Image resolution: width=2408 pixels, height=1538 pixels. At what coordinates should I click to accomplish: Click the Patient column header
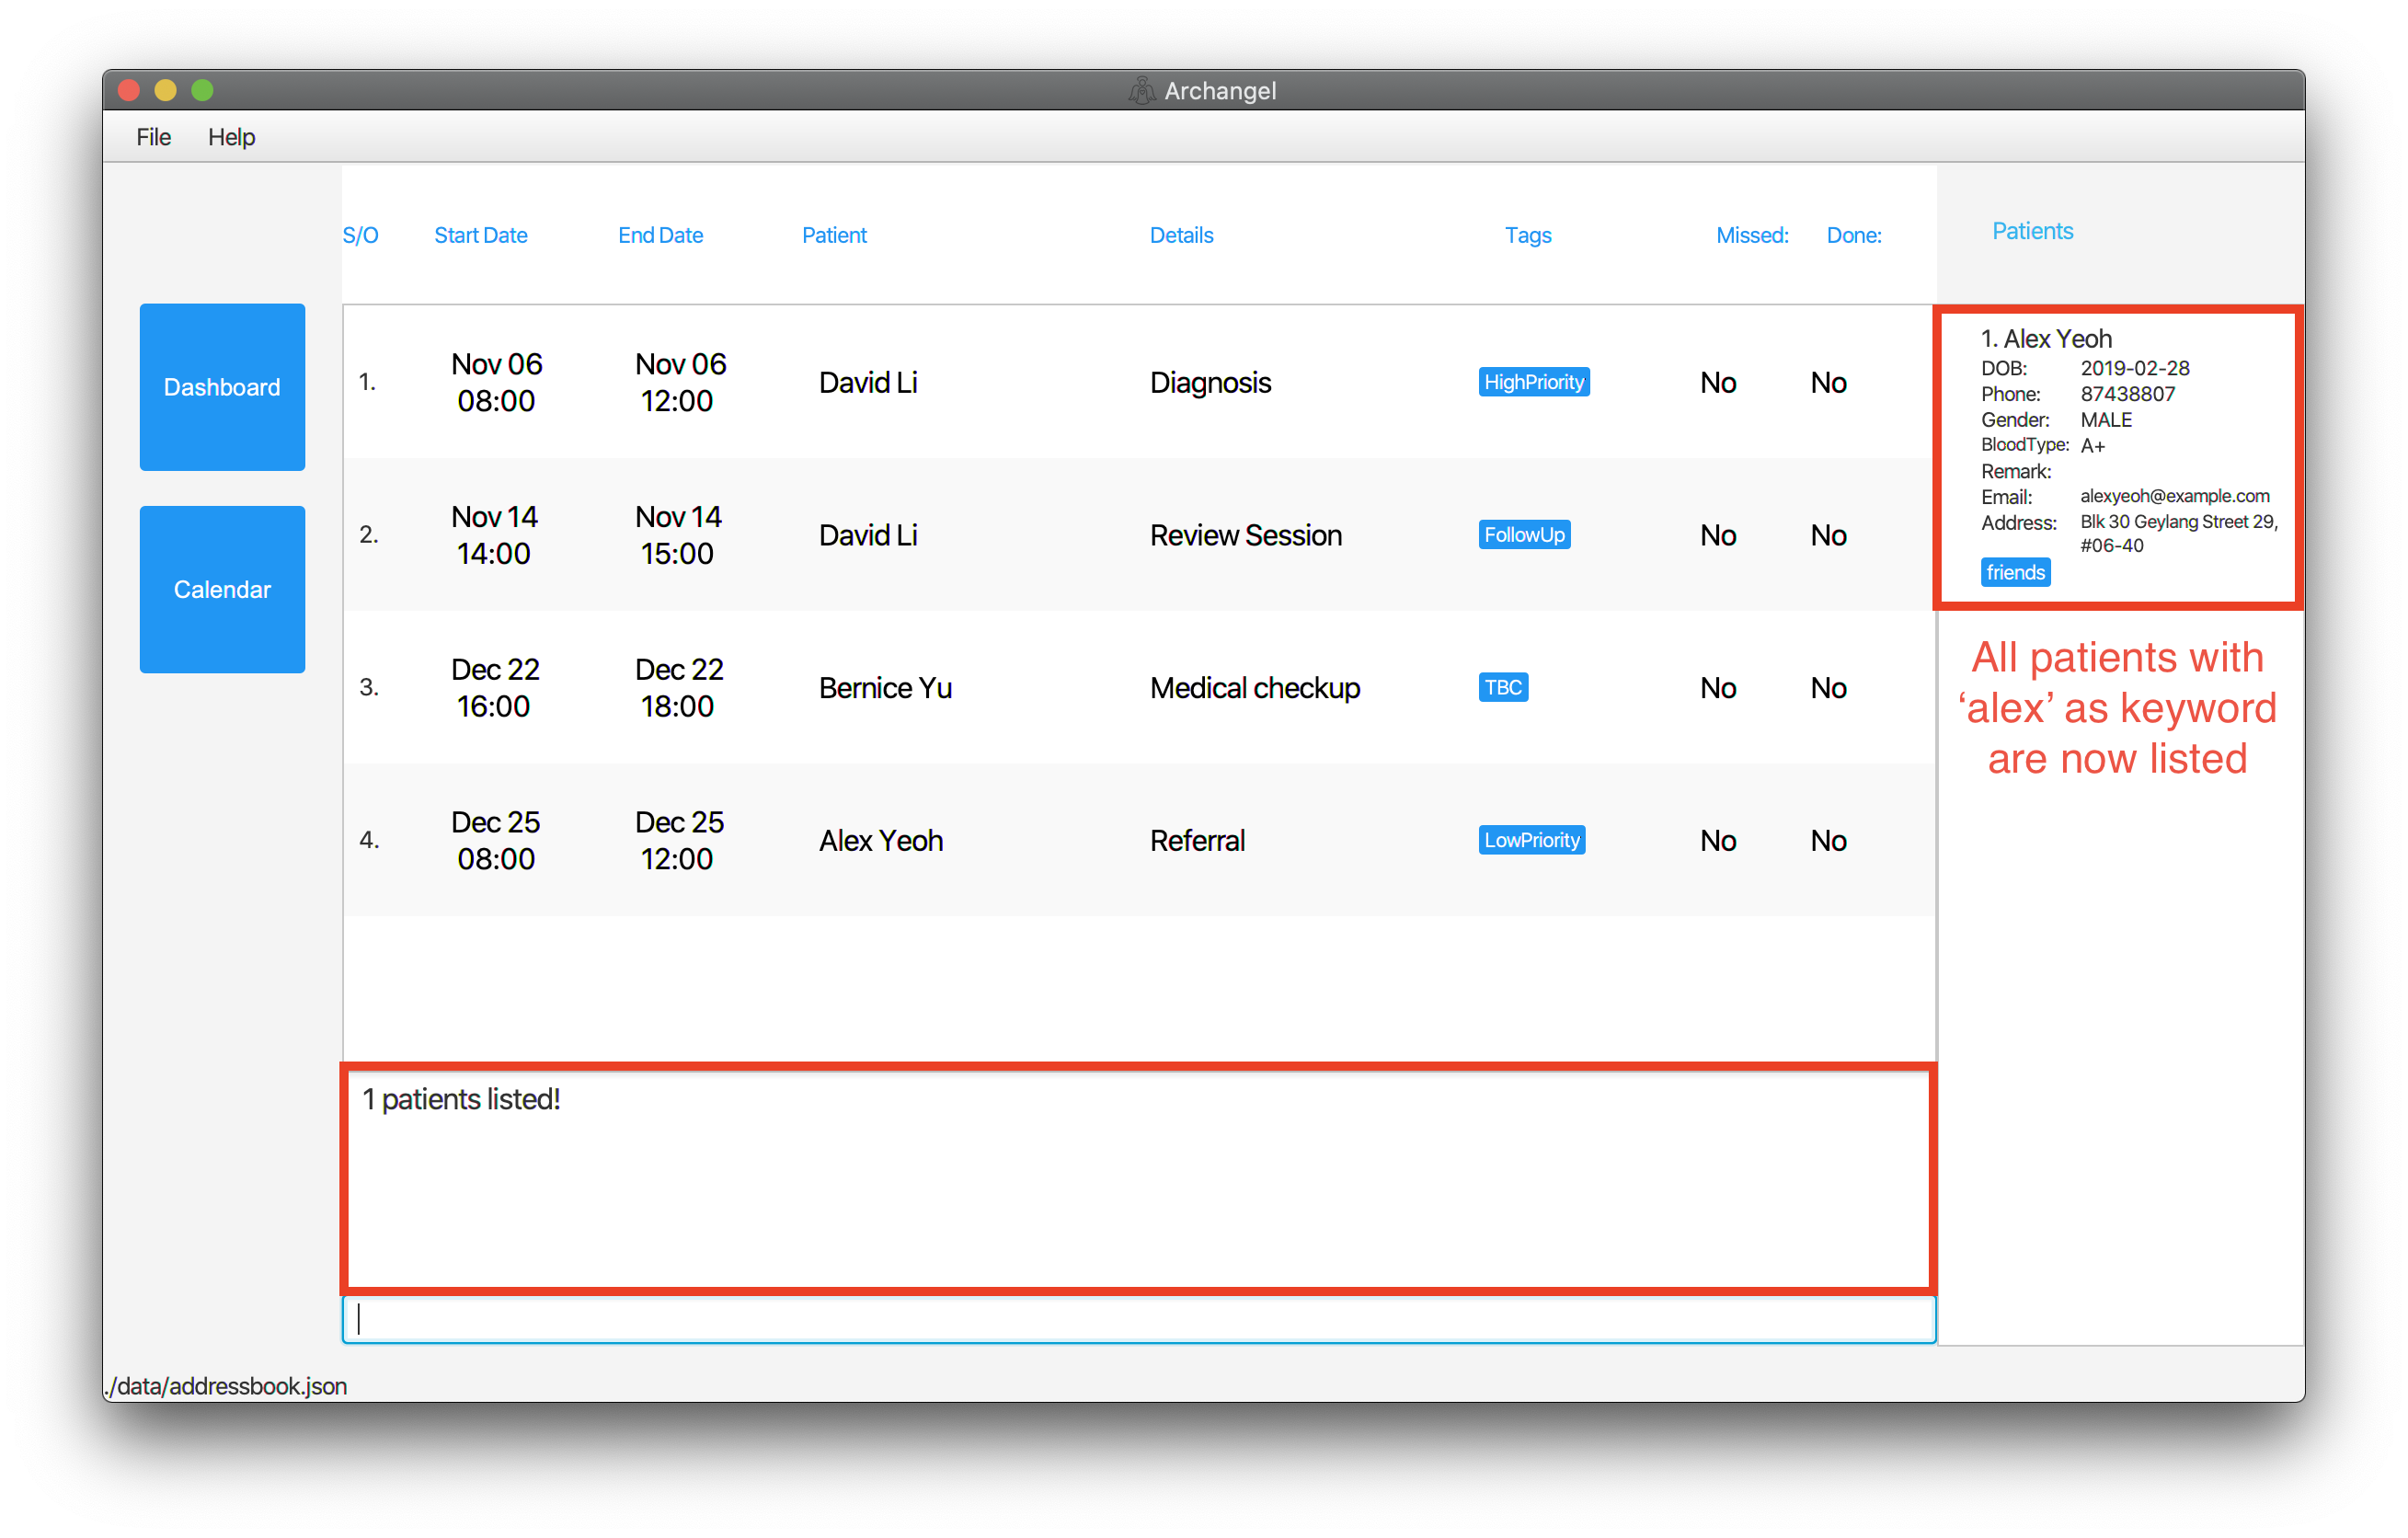click(x=834, y=235)
